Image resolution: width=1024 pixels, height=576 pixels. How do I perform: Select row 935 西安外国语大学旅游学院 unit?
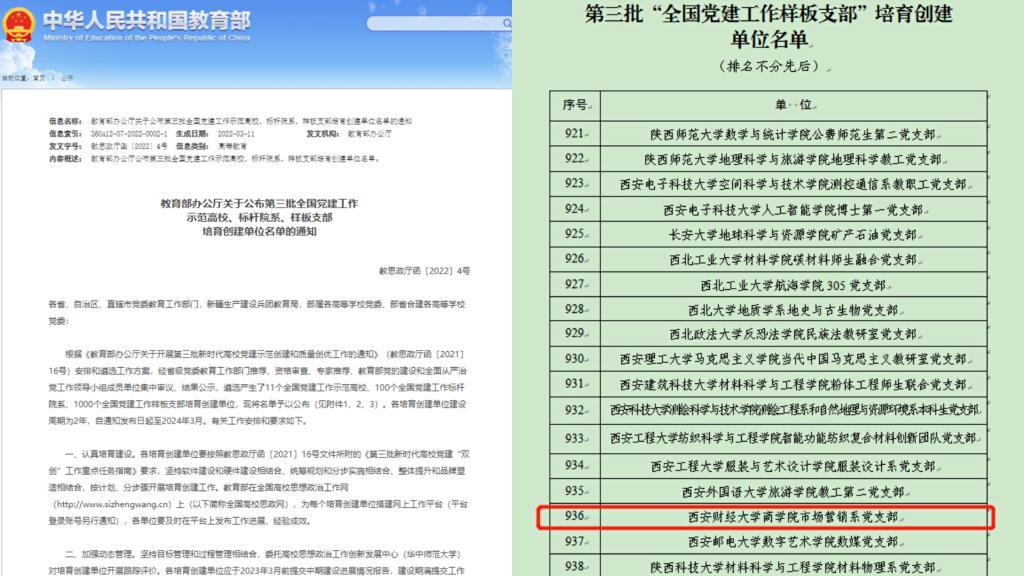coord(793,491)
